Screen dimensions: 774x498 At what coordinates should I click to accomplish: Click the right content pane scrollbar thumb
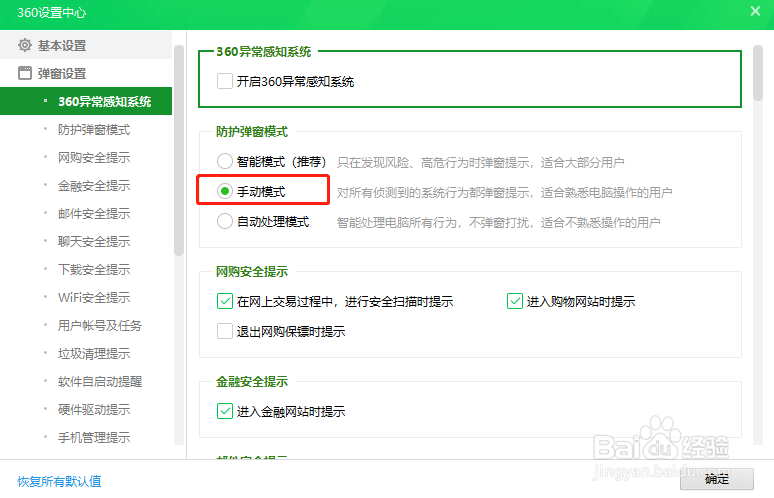(758, 73)
